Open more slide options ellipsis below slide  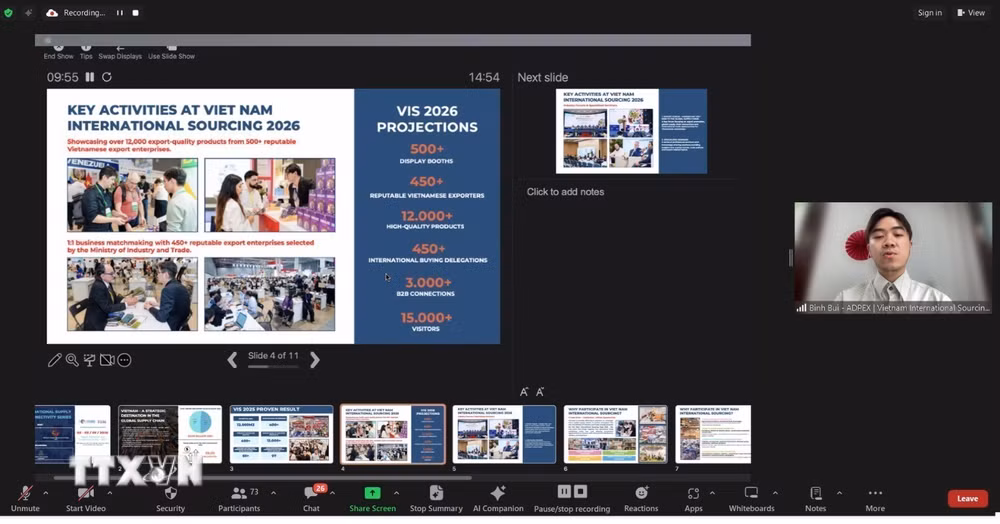124,360
